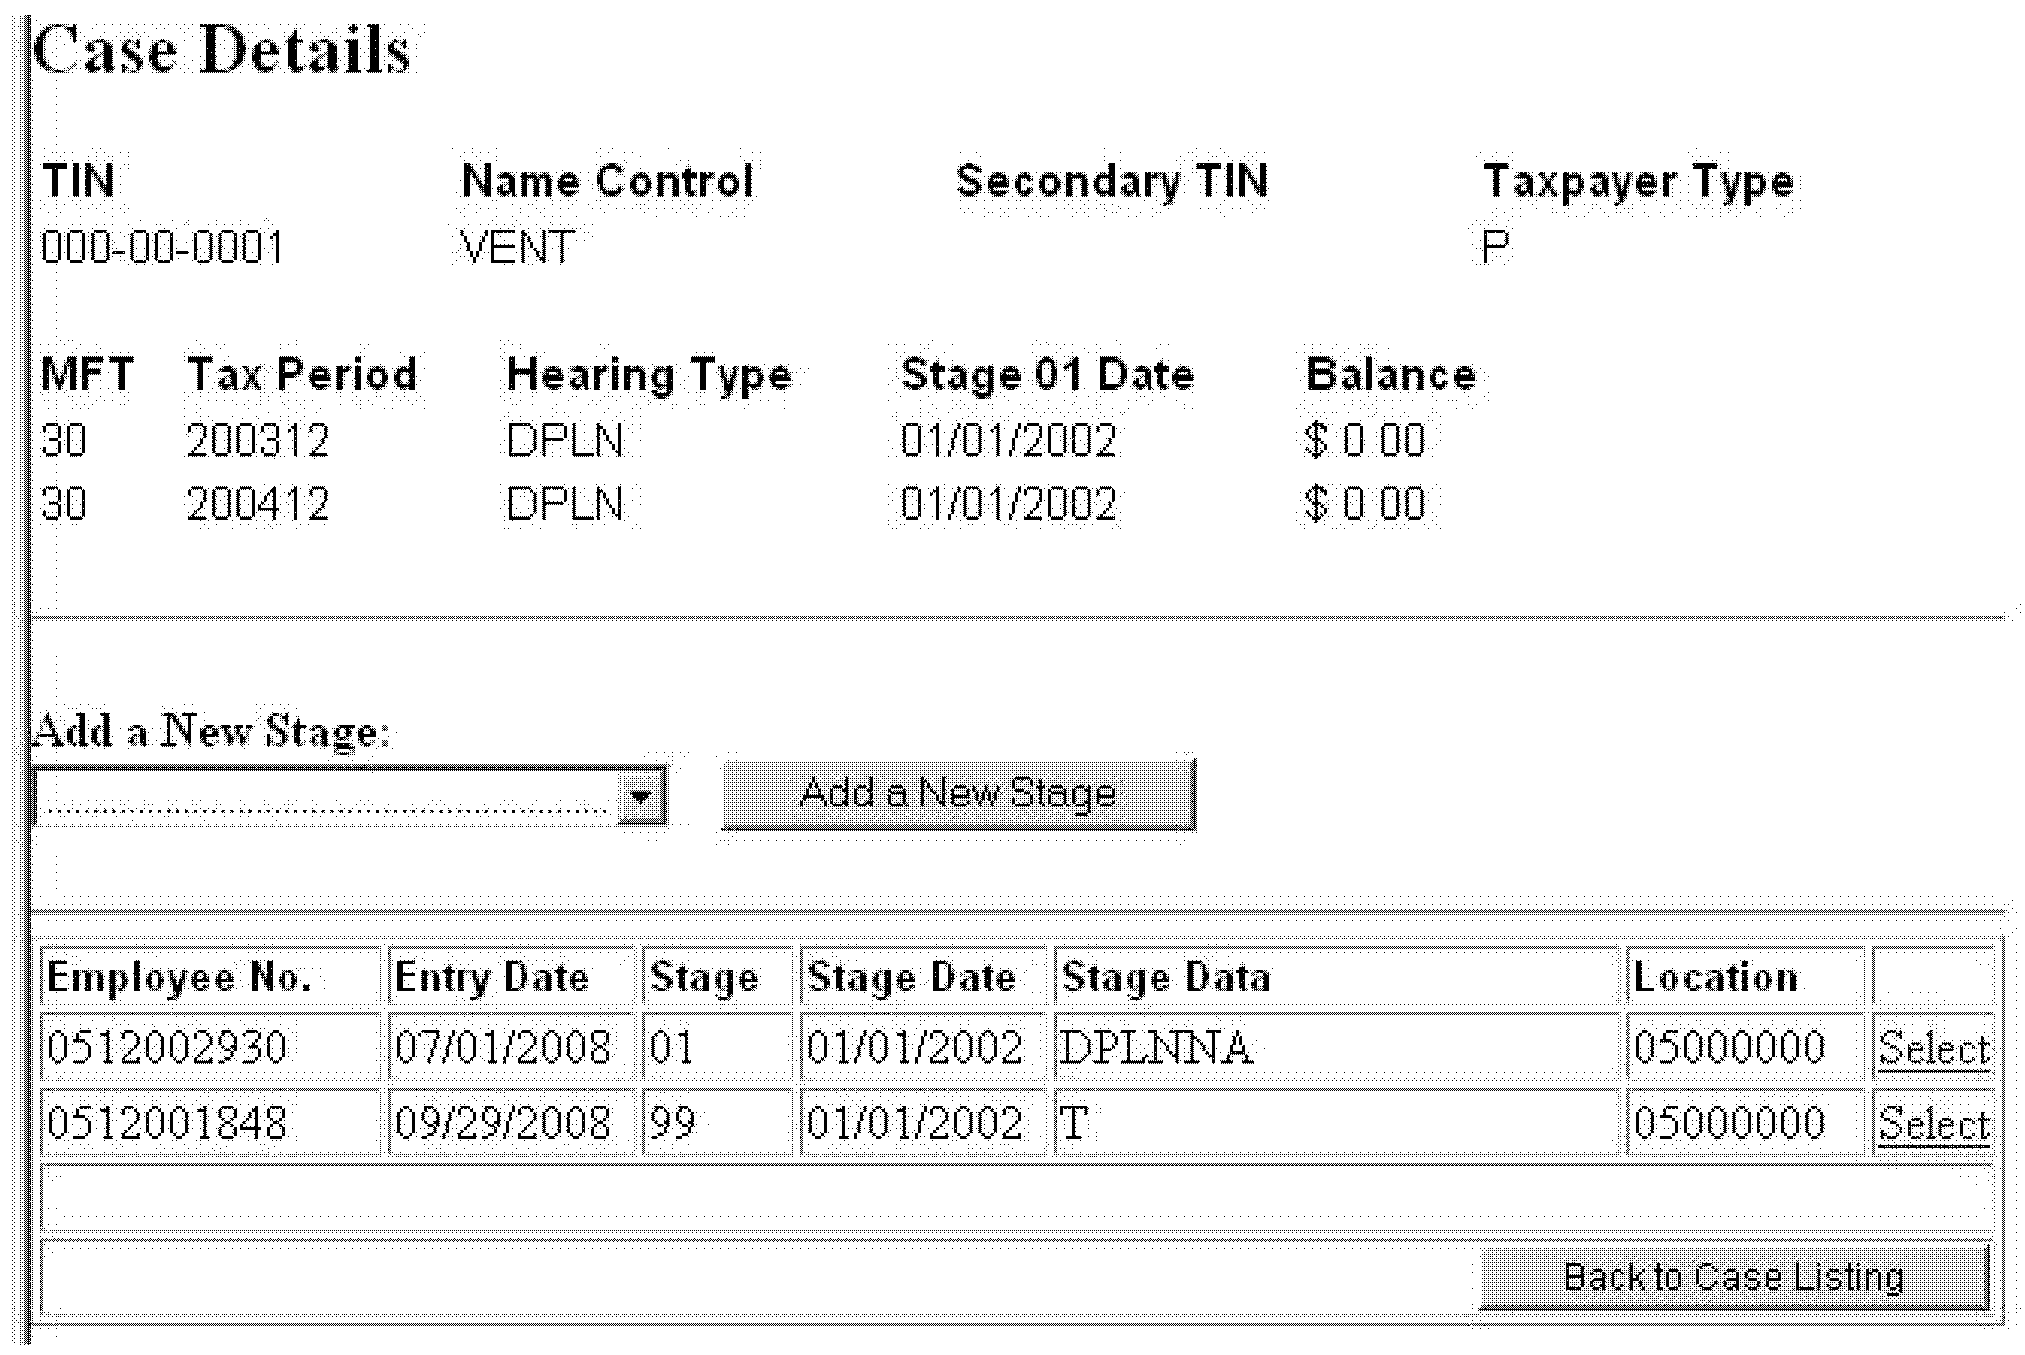Viewport: 2025px width, 1355px height.
Task: Click the DPLNNA stage data cell
Action: click(1156, 1048)
